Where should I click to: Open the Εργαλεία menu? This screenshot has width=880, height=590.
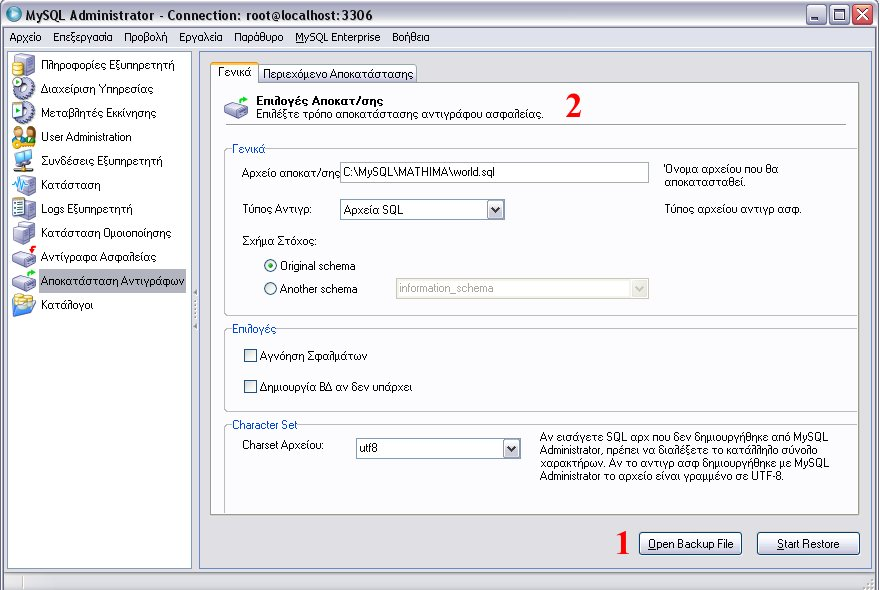click(200, 37)
